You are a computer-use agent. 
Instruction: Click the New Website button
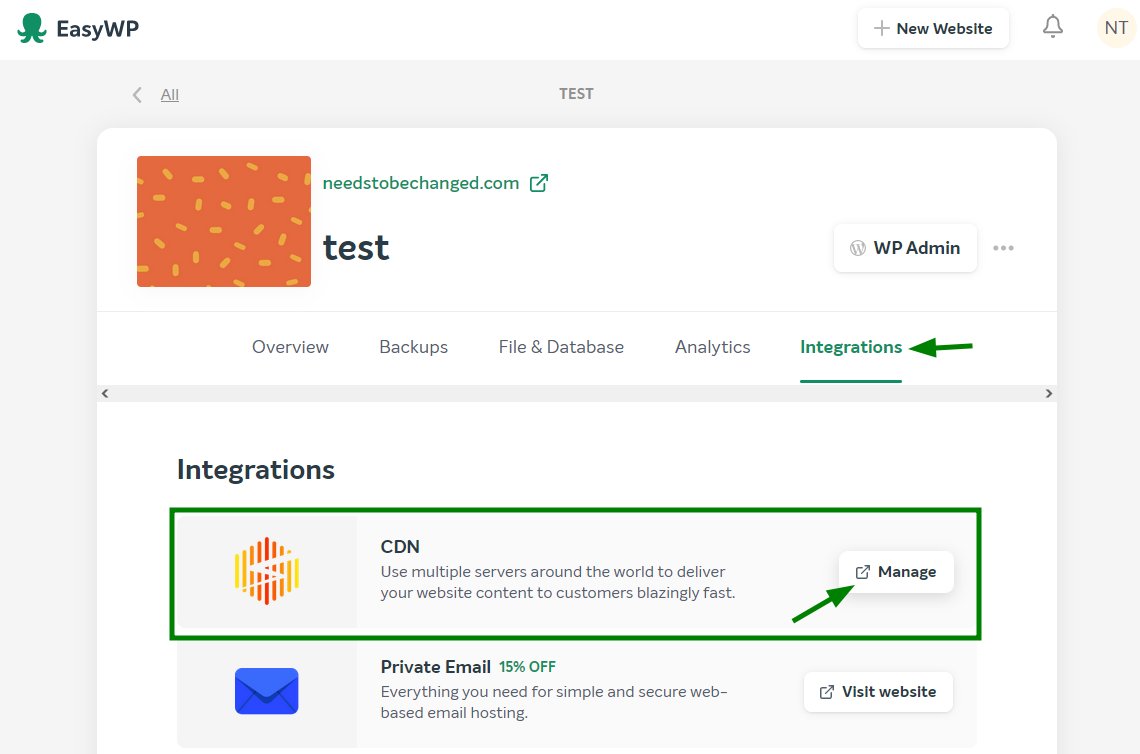pos(934,28)
